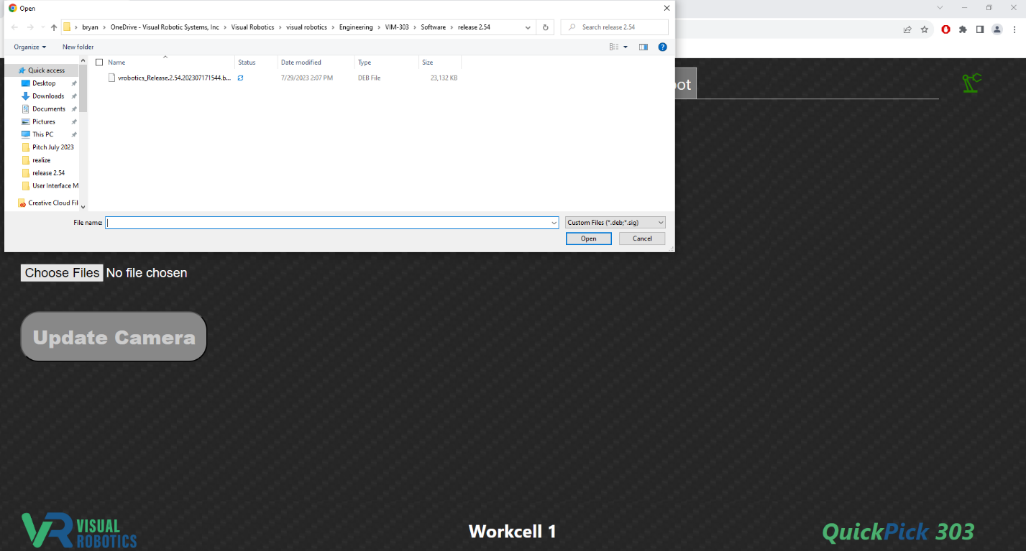Image resolution: width=1026 pixels, height=551 pixels.
Task: Expand the address bar history dropdown
Action: (527, 27)
